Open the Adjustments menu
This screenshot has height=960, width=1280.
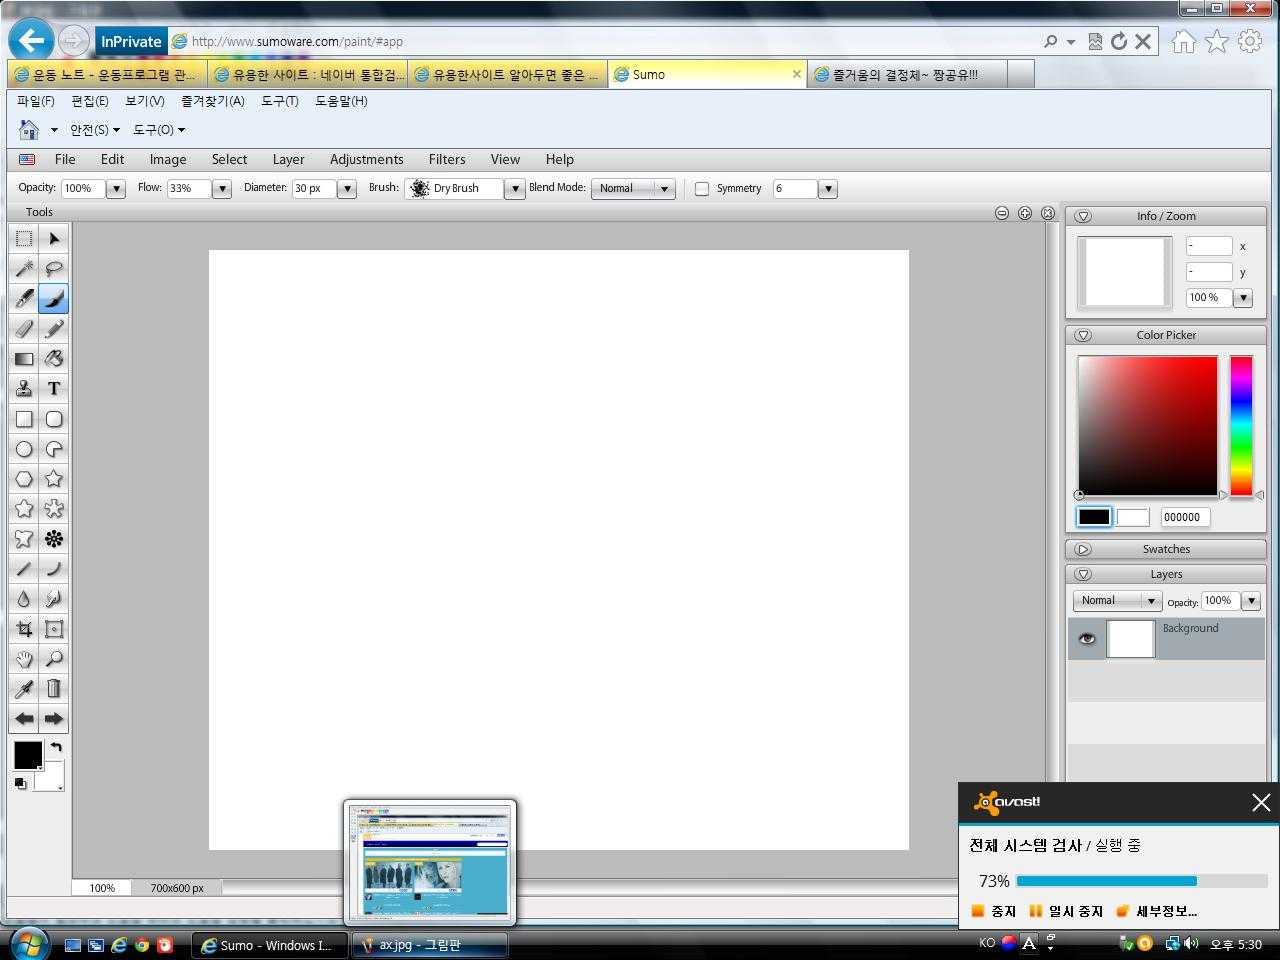pyautogui.click(x=367, y=159)
